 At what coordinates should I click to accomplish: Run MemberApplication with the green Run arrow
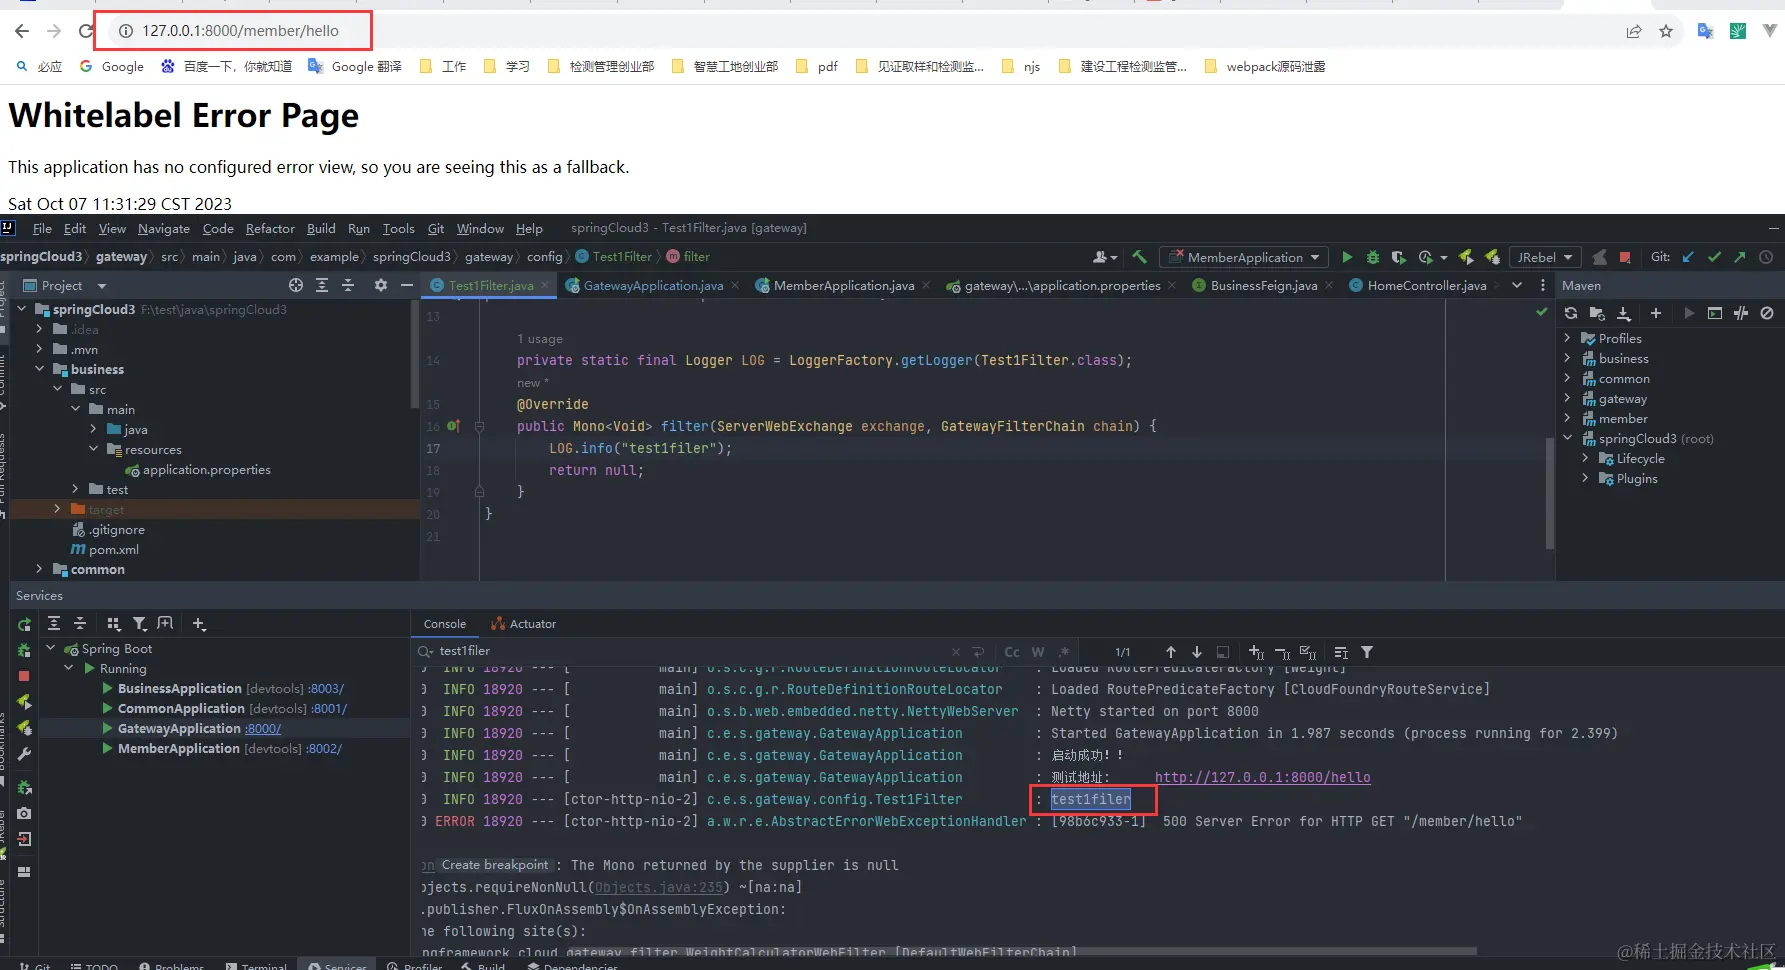point(1347,257)
